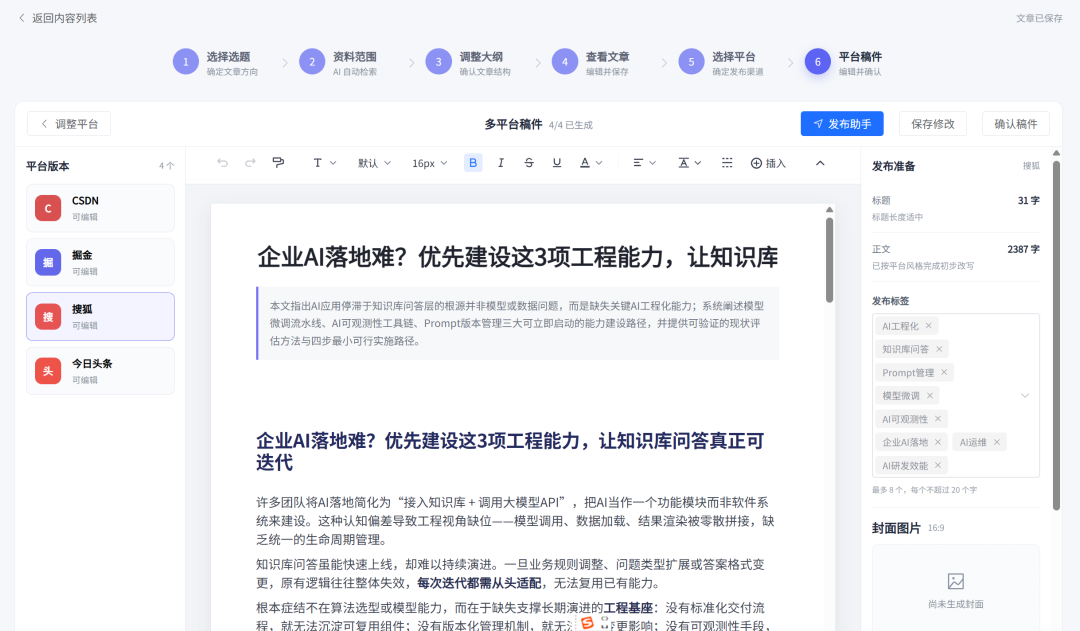Viewport: 1080px width, 631px height.
Task: Toggle italic formatting button
Action: click(x=501, y=163)
